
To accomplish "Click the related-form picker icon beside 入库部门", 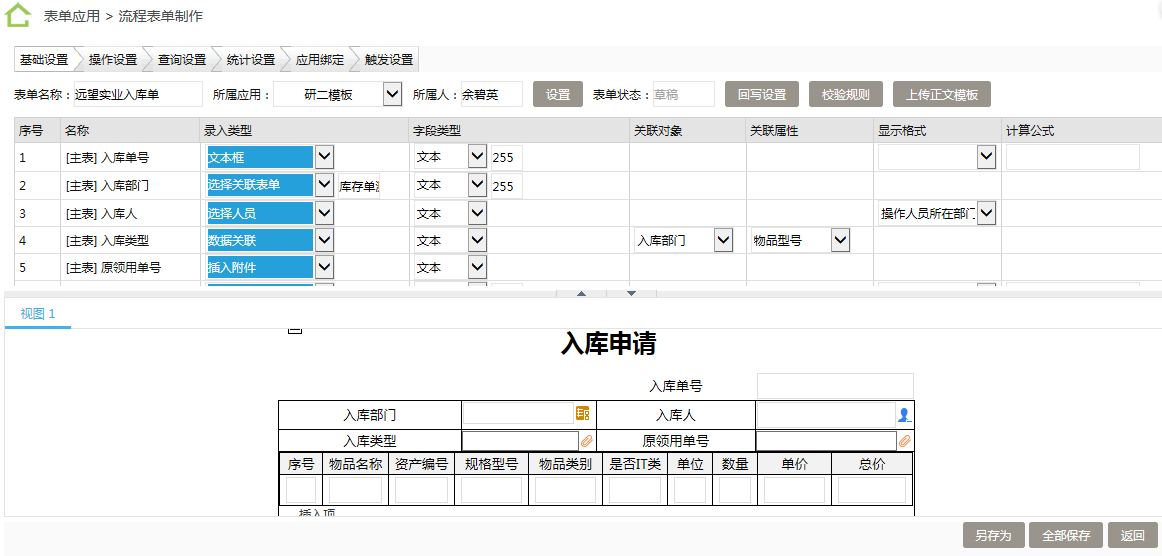I will point(582,413).
